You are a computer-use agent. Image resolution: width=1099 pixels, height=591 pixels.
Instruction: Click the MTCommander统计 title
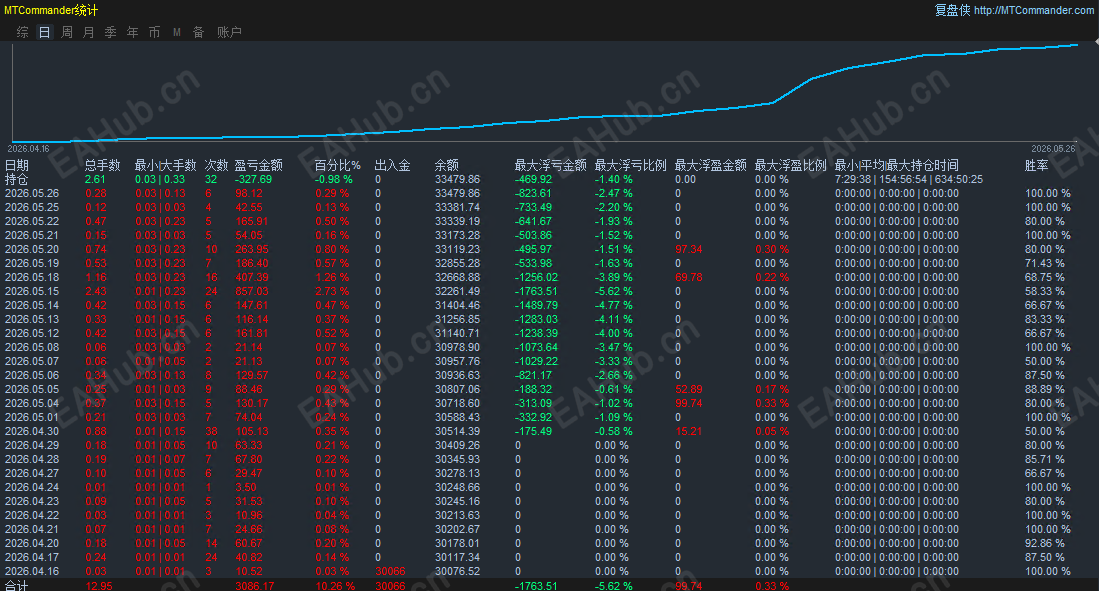pos(51,11)
